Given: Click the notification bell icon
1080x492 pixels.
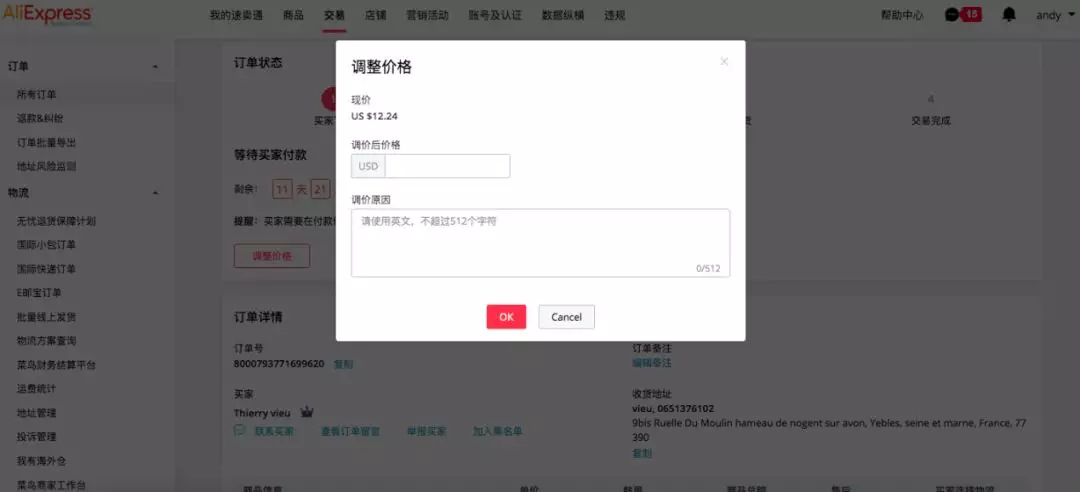Looking at the screenshot, I should click(x=1009, y=15).
